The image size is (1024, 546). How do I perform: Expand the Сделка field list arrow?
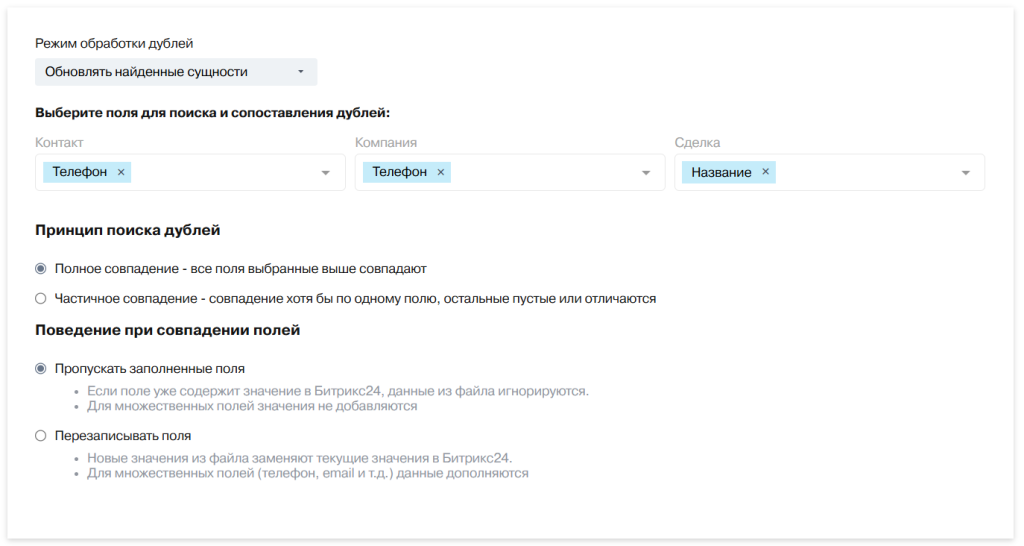pos(965,173)
